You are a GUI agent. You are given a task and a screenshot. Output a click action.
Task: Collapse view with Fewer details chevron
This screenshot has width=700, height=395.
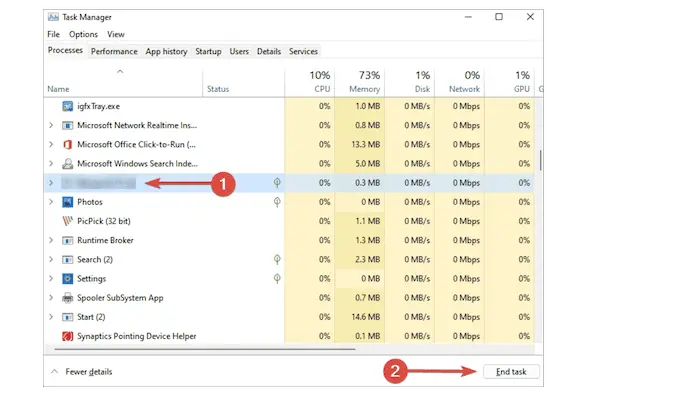[54, 371]
